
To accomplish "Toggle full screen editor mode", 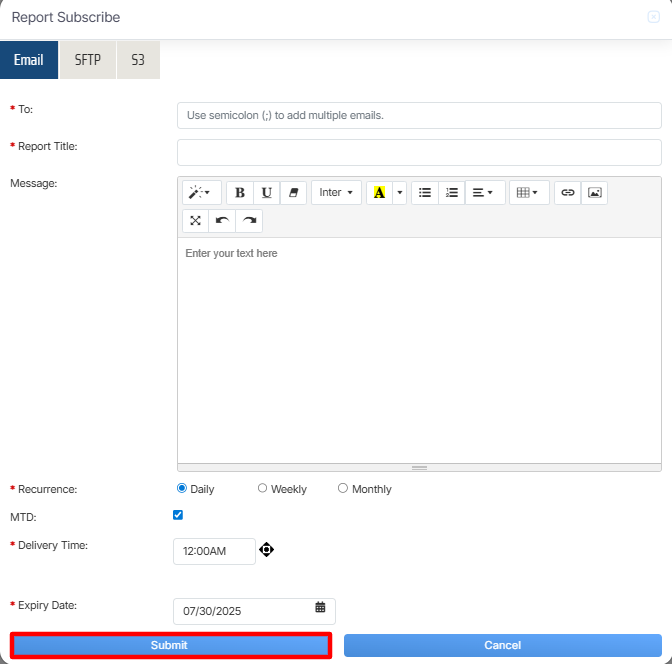I will point(196,220).
